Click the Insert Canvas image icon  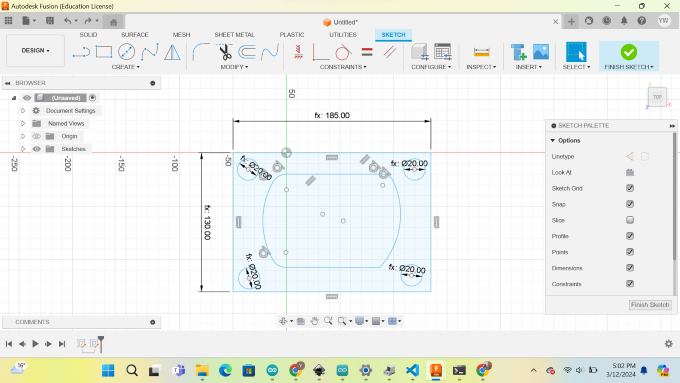541,52
